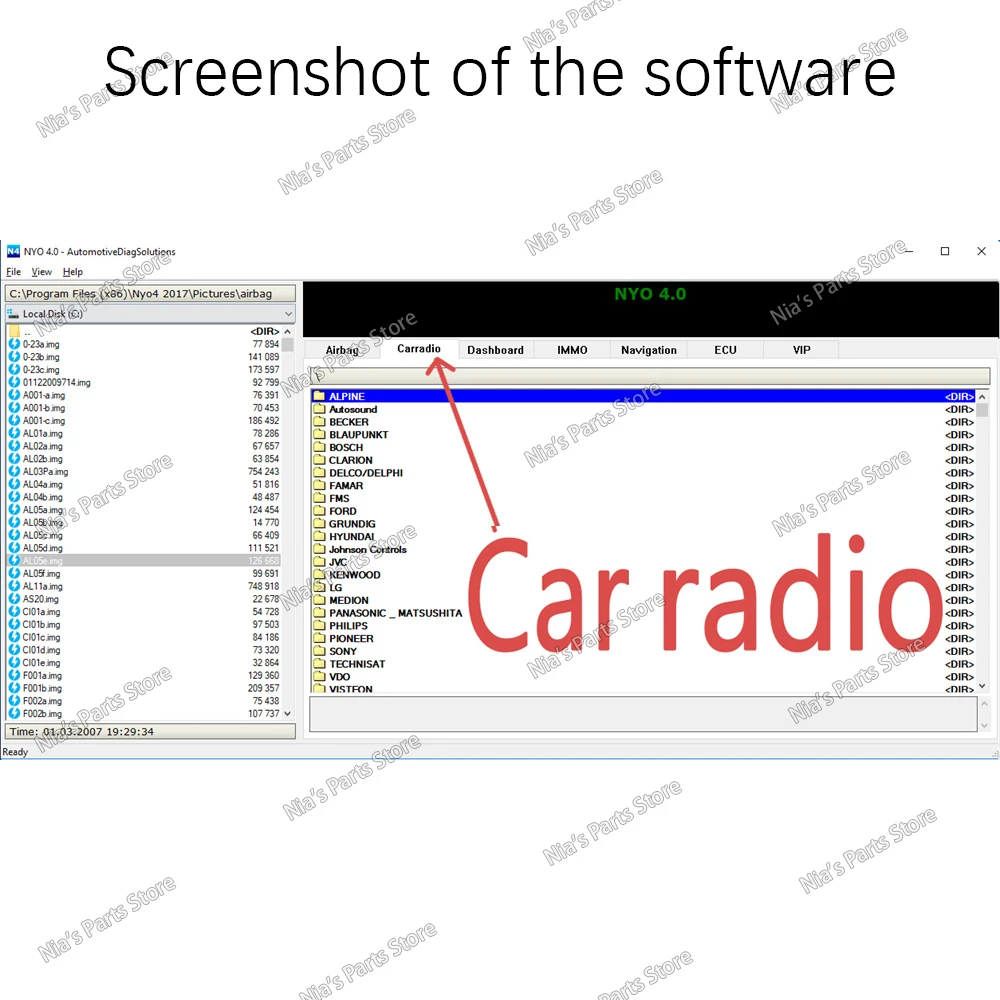Click the empty description box below folders

pos(643,714)
